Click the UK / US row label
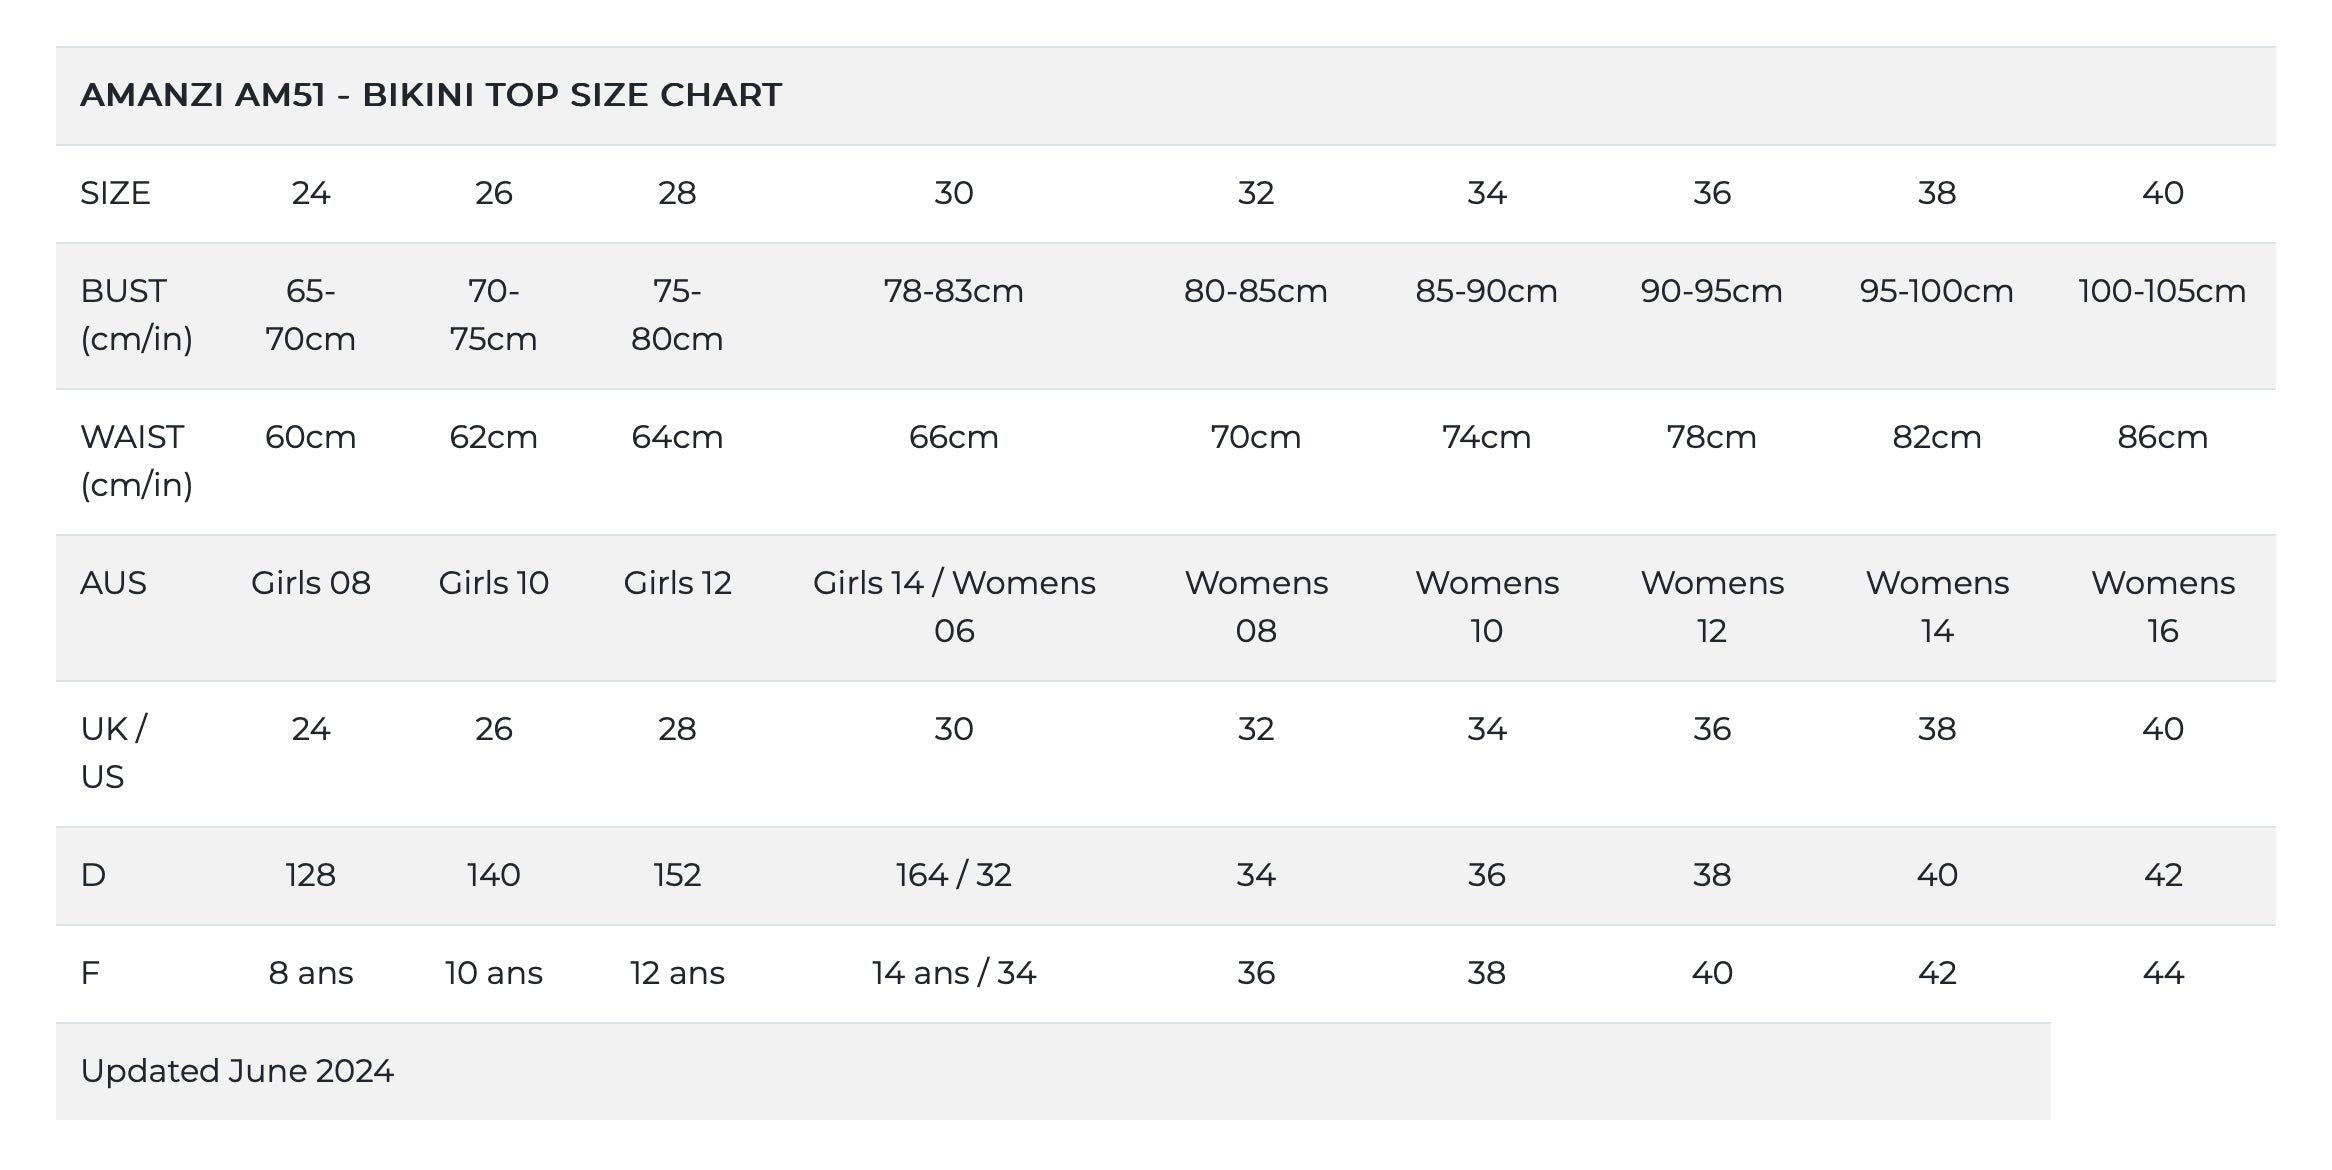This screenshot has height=1170, width=2332. point(113,753)
